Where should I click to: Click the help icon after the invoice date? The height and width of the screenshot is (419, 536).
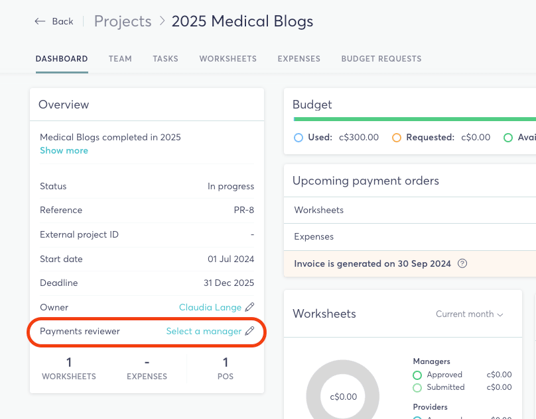[x=462, y=263]
